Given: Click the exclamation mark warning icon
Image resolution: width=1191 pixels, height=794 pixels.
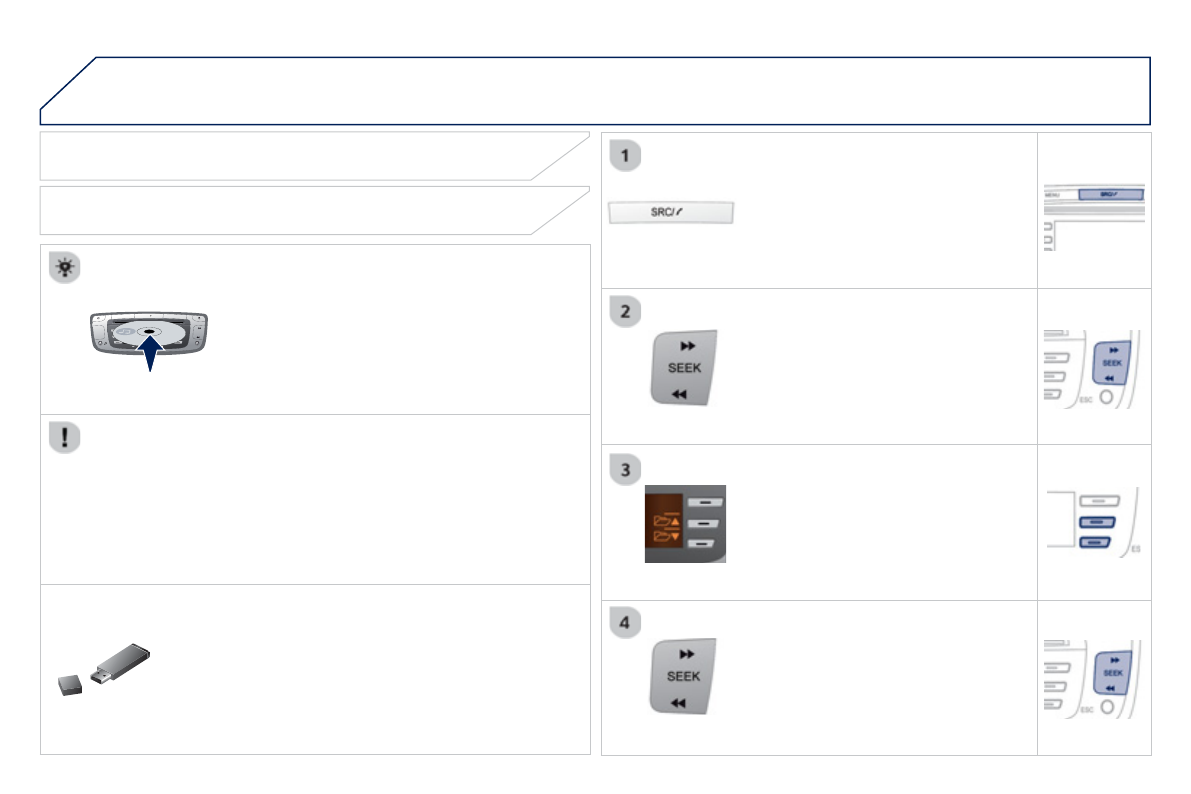Looking at the screenshot, I should point(65,438).
